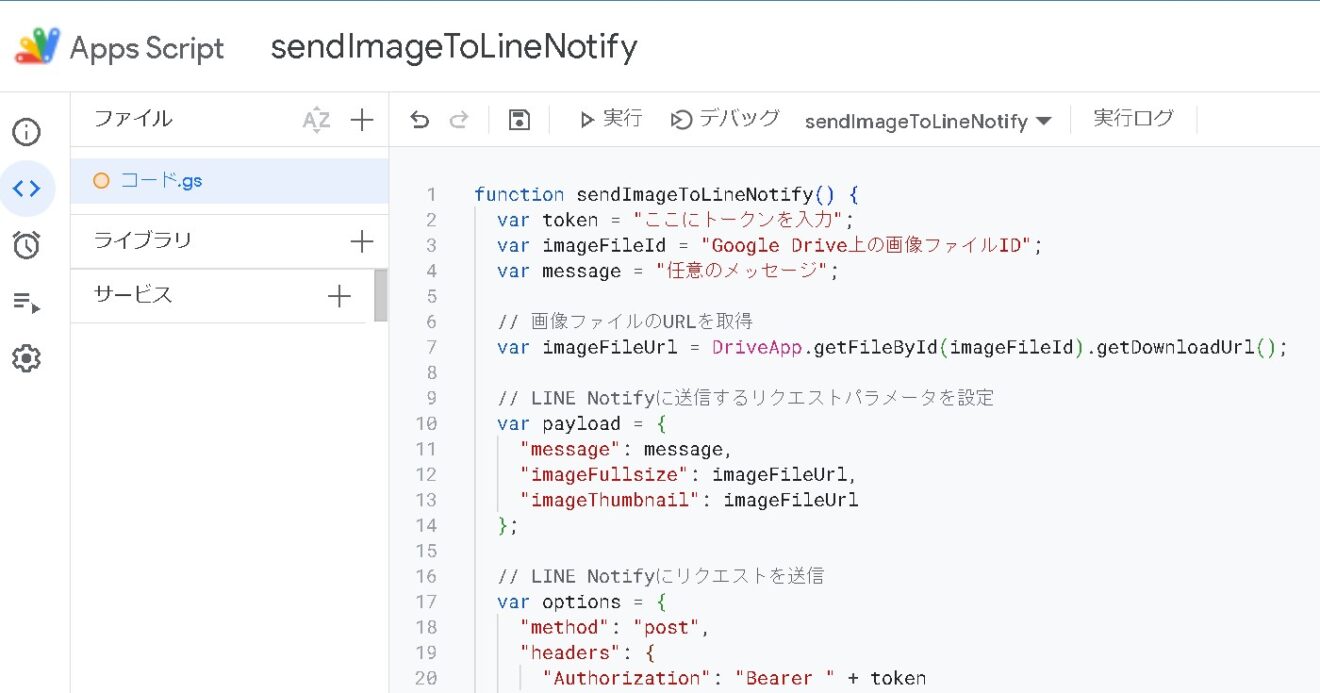Open the function selector showing sendImageToLineNotify
This screenshot has width=1320, height=693.
pyautogui.click(x=927, y=121)
